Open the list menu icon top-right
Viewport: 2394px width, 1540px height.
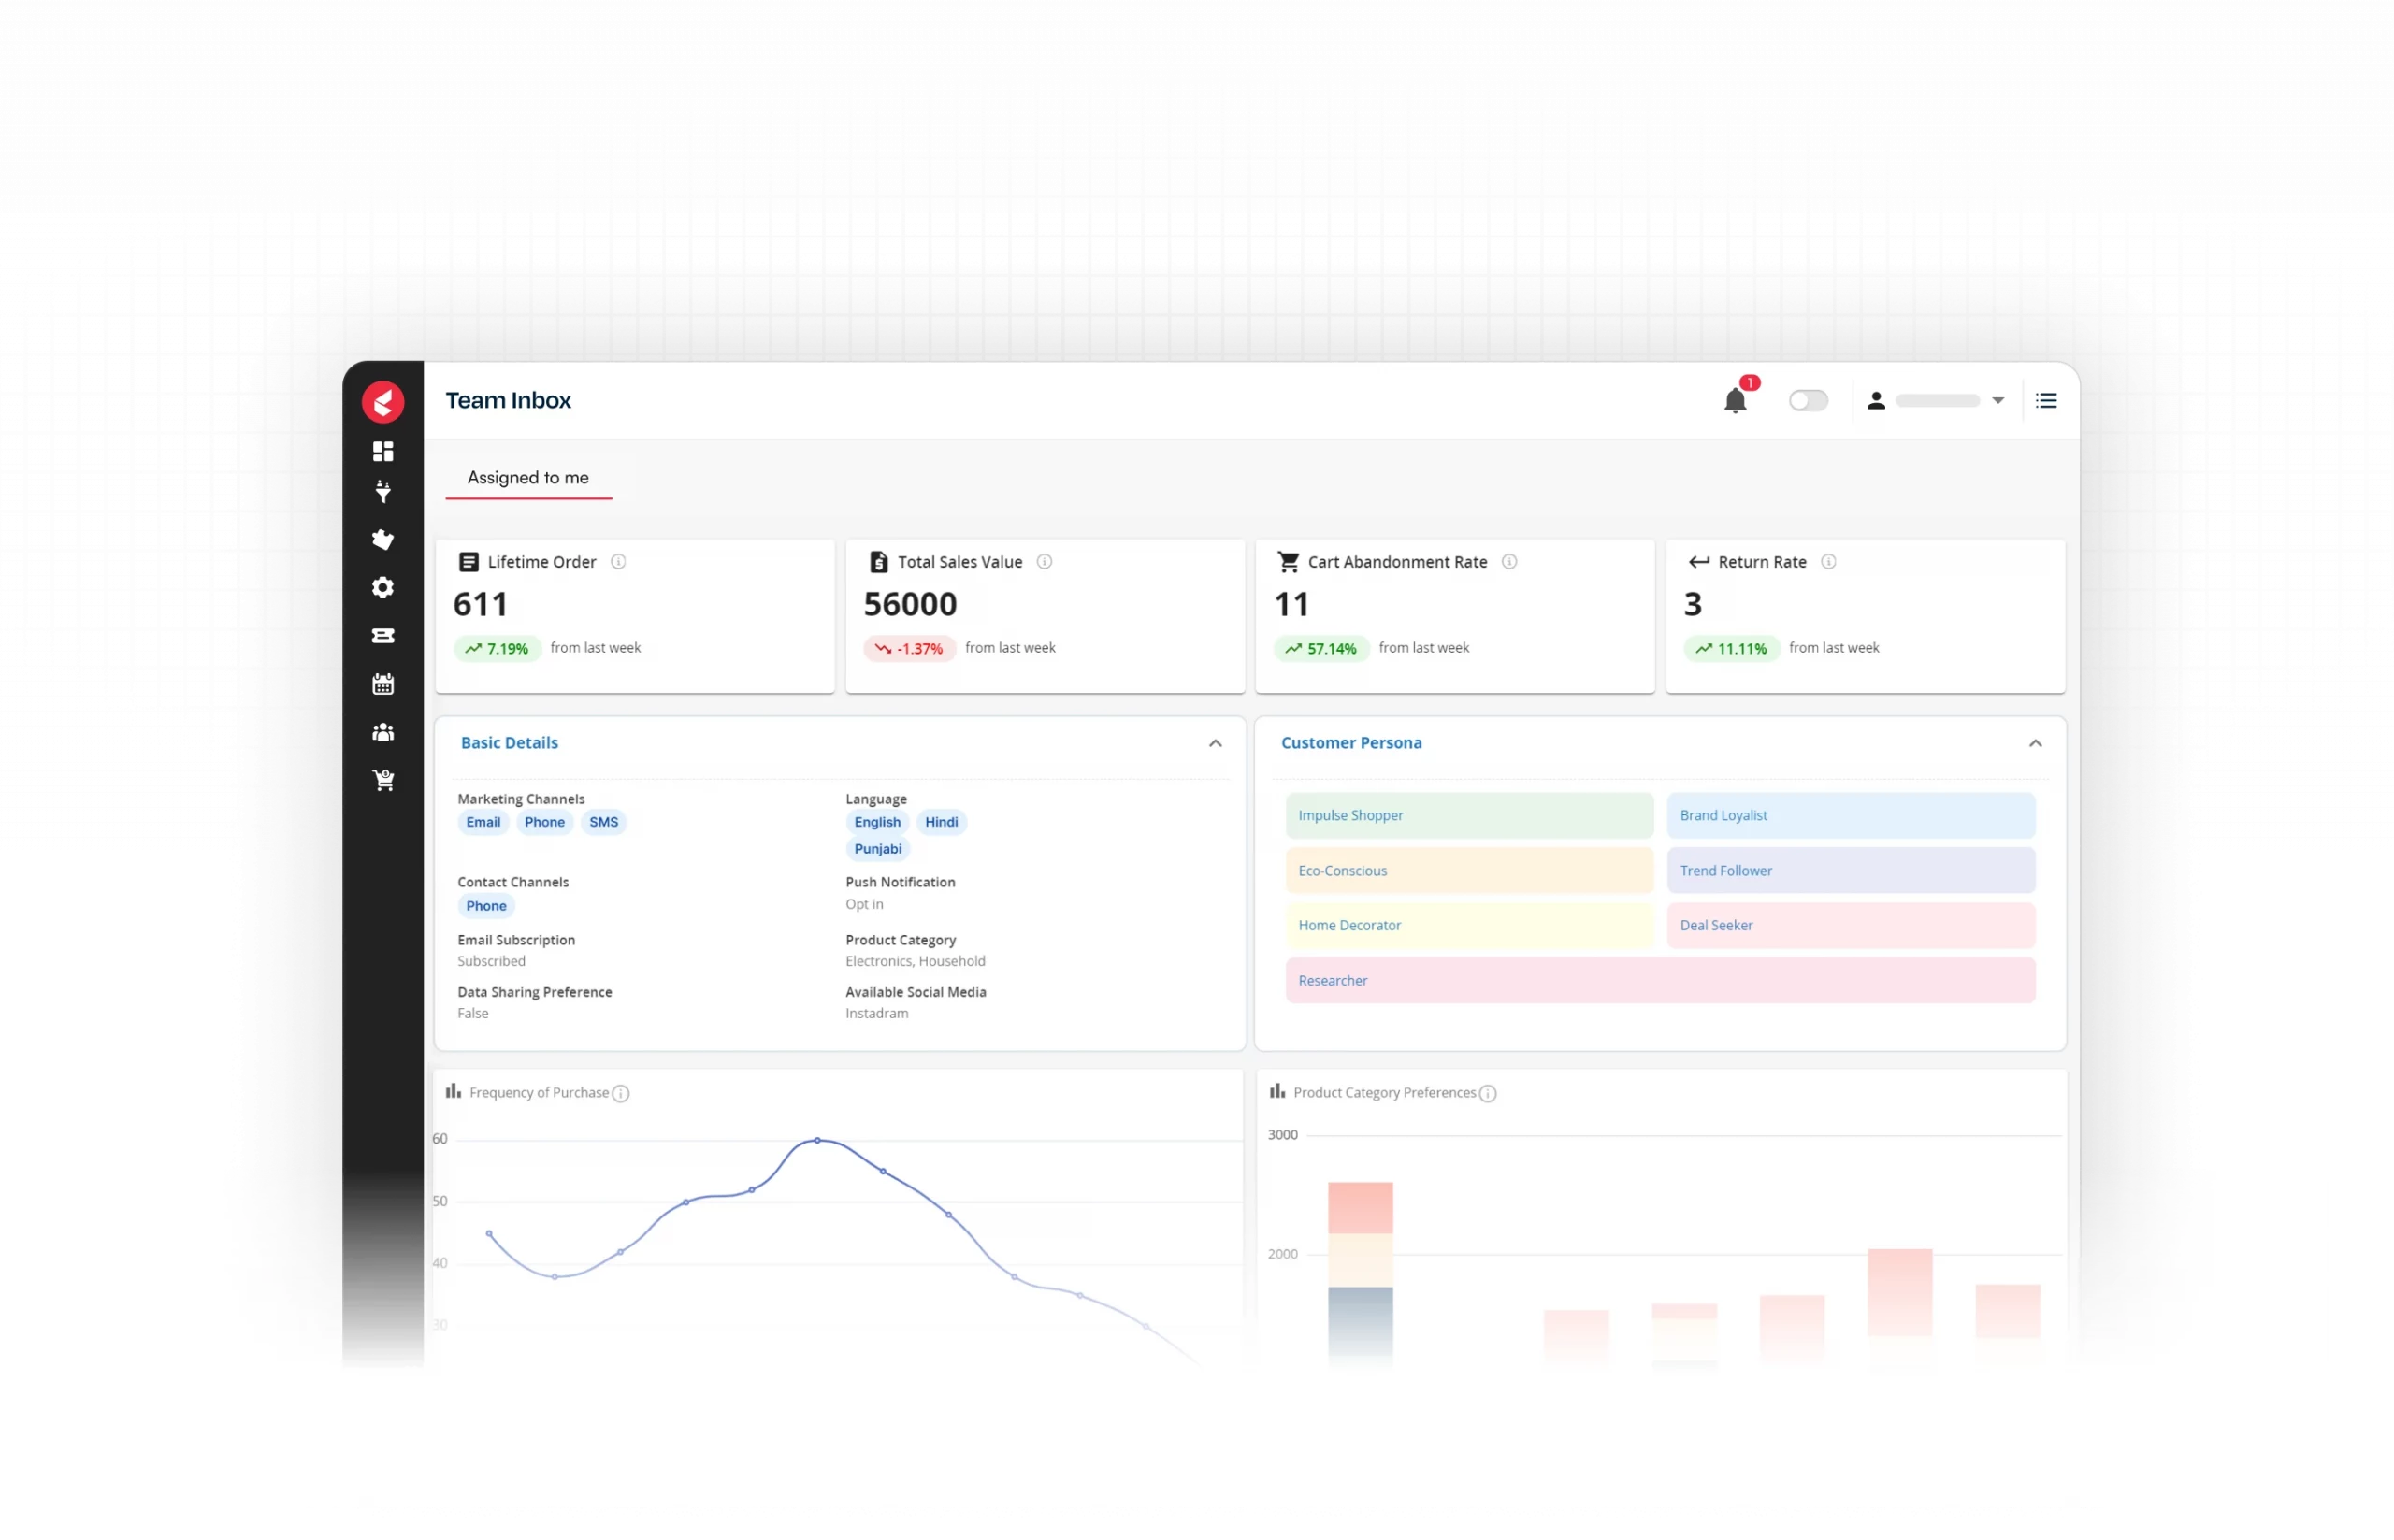[x=2046, y=401]
